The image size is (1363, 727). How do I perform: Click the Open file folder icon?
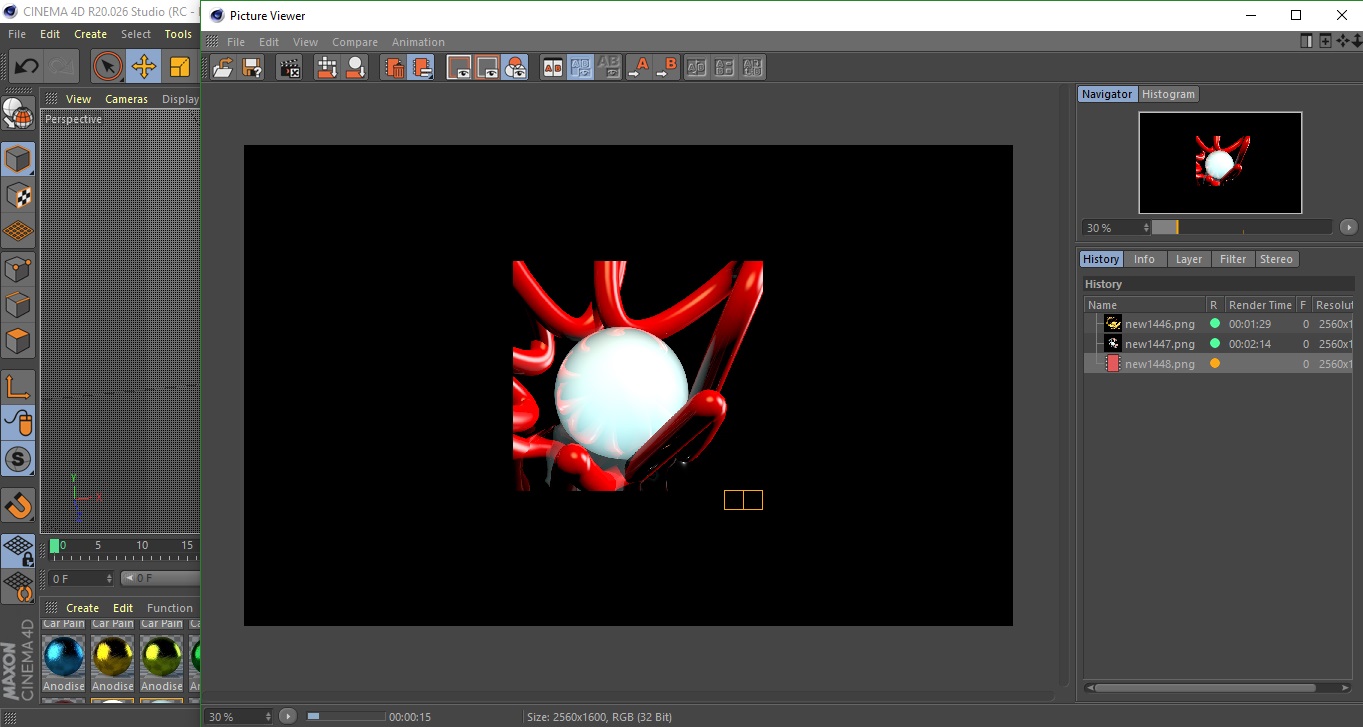point(224,68)
